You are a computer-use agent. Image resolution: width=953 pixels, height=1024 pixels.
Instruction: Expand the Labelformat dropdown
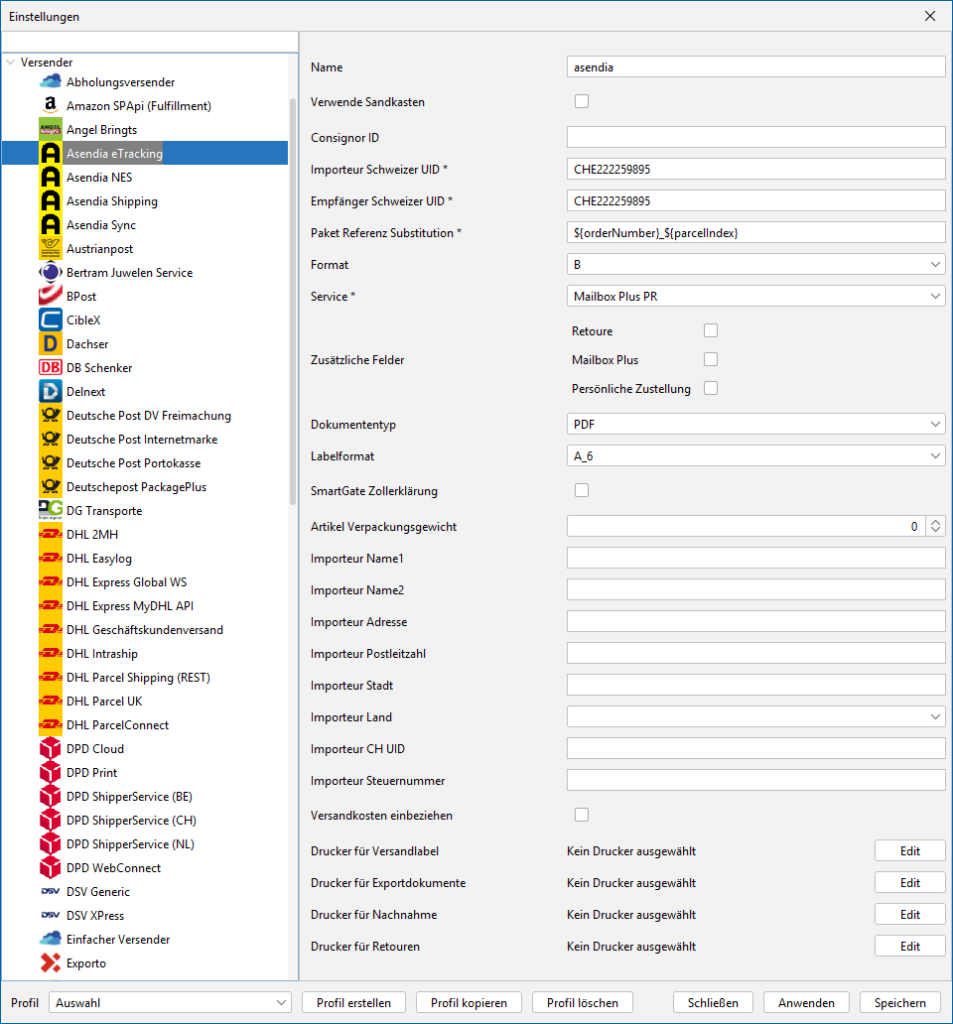pyautogui.click(x=755, y=456)
